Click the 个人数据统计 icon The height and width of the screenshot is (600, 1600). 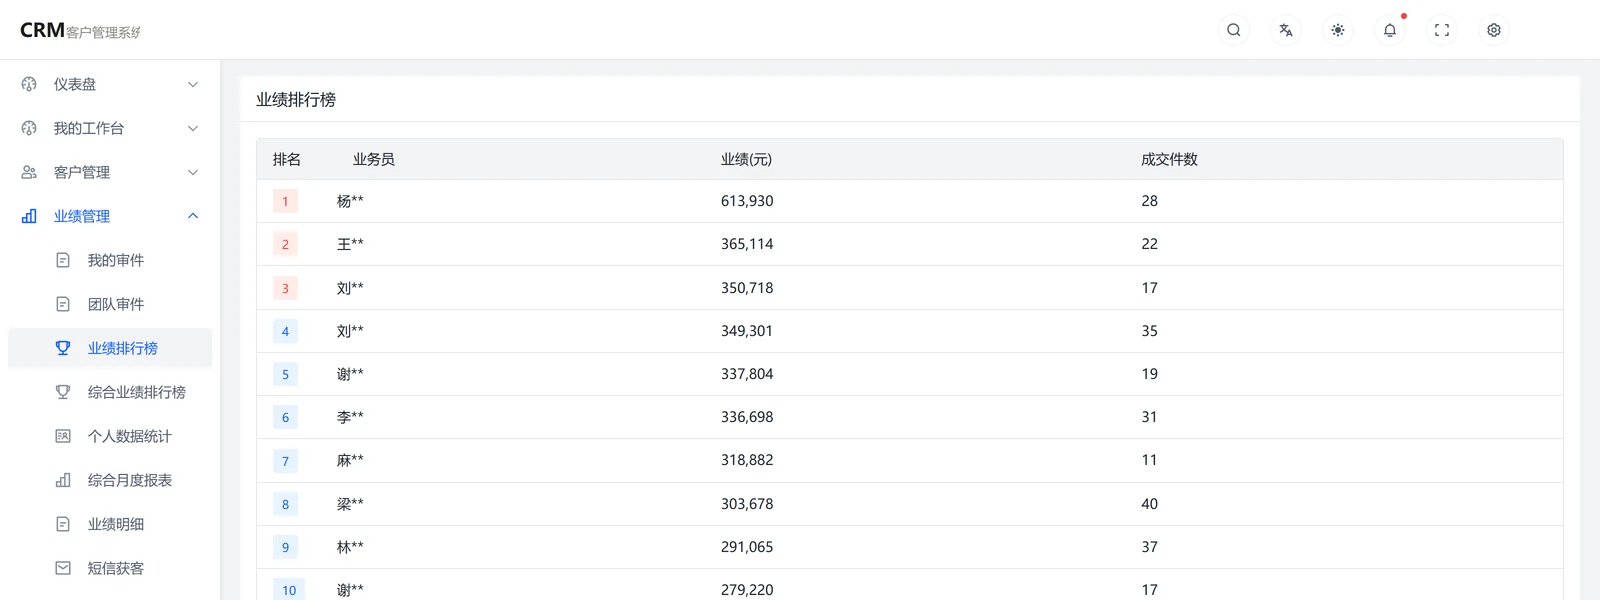click(63, 436)
